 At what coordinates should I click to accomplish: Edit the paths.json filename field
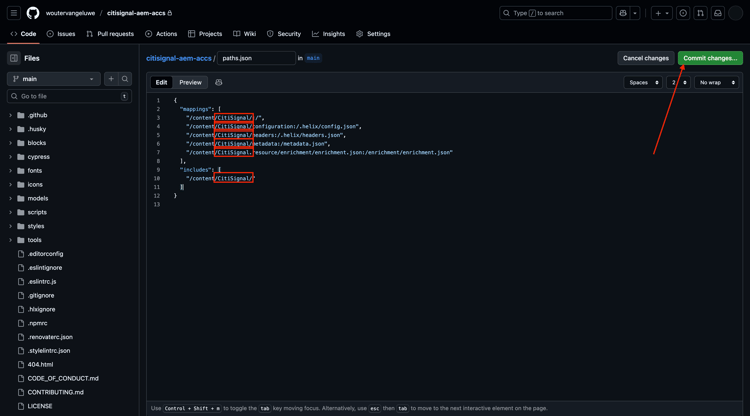[x=256, y=58]
